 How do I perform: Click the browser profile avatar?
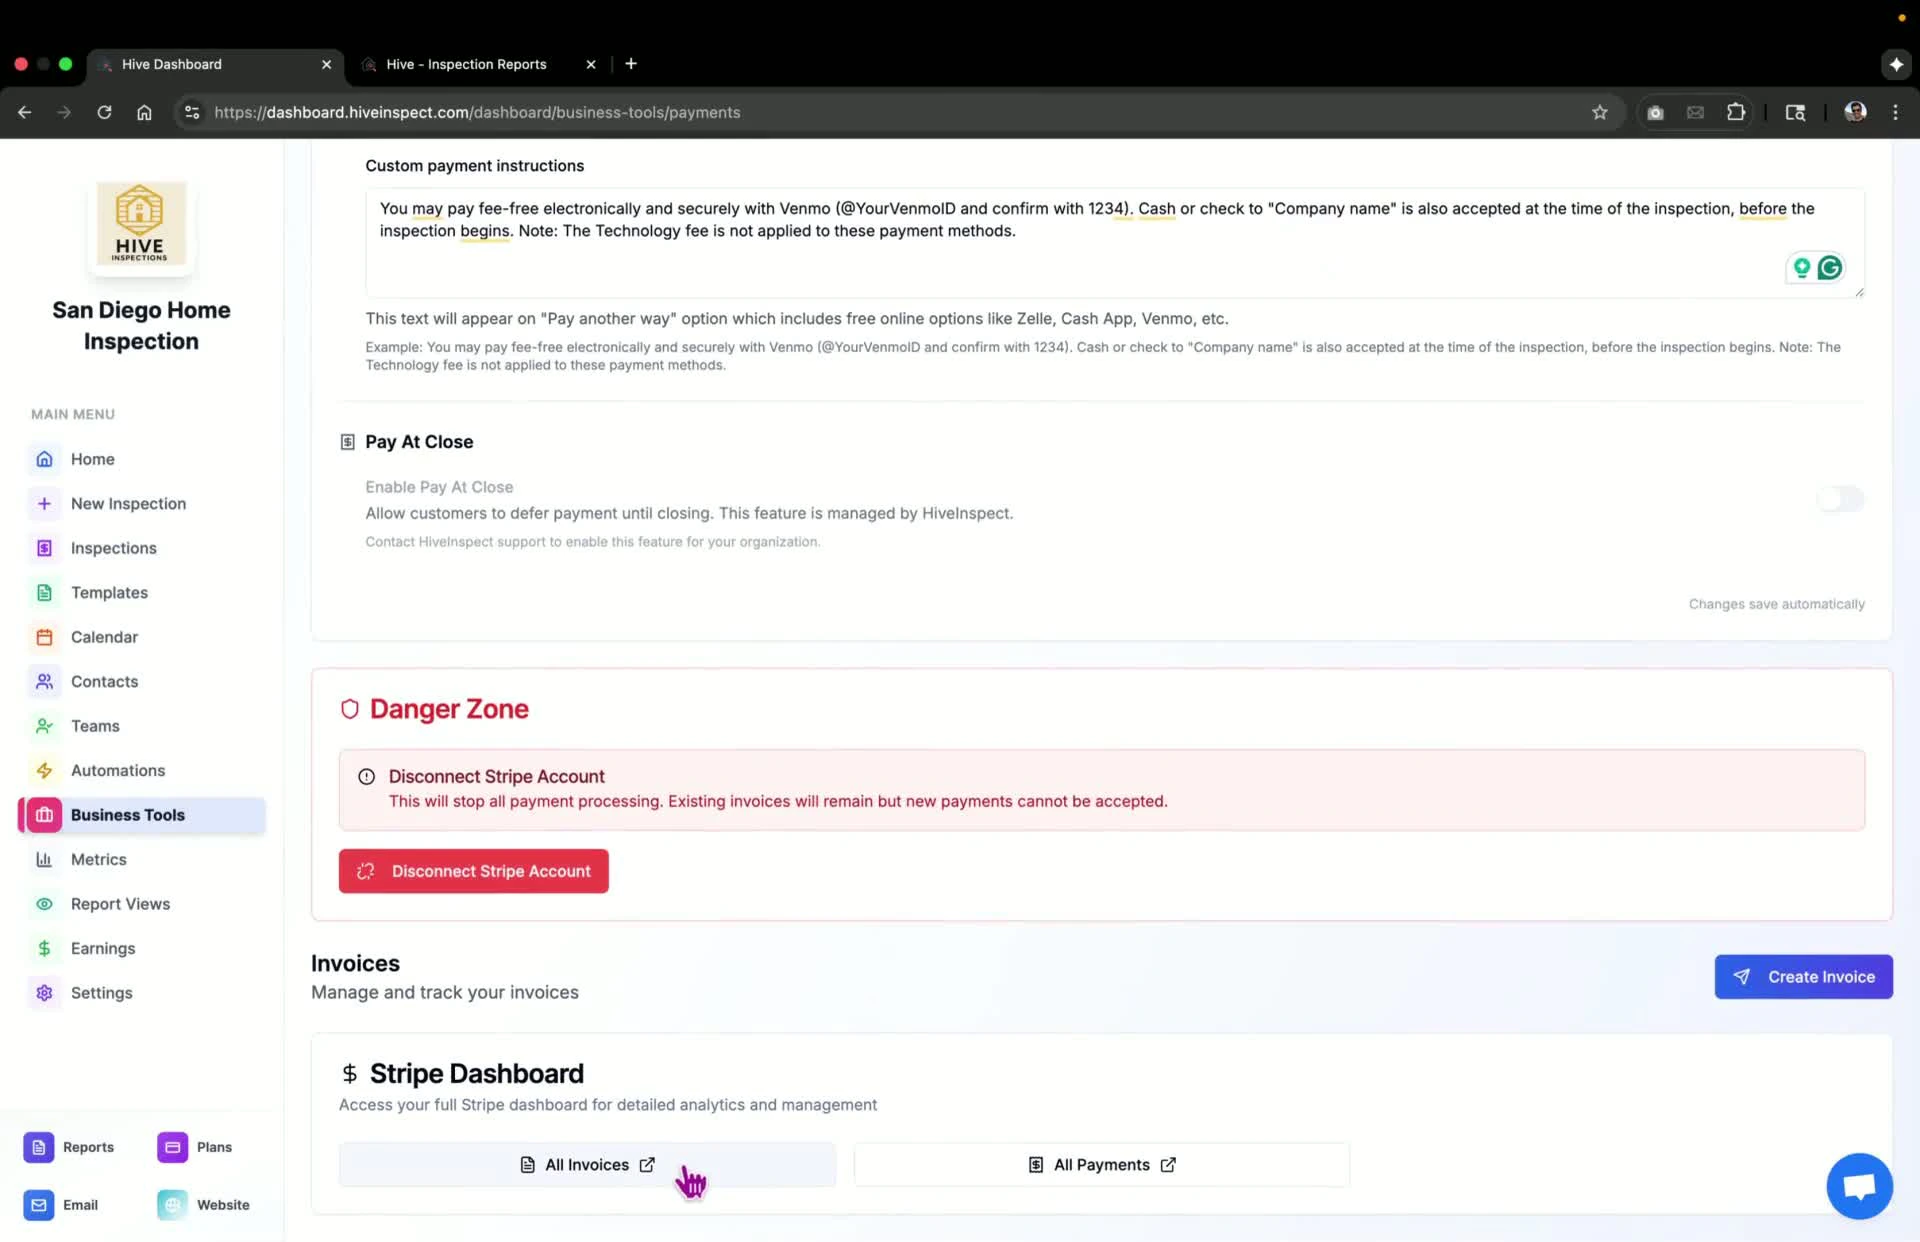(x=1855, y=112)
